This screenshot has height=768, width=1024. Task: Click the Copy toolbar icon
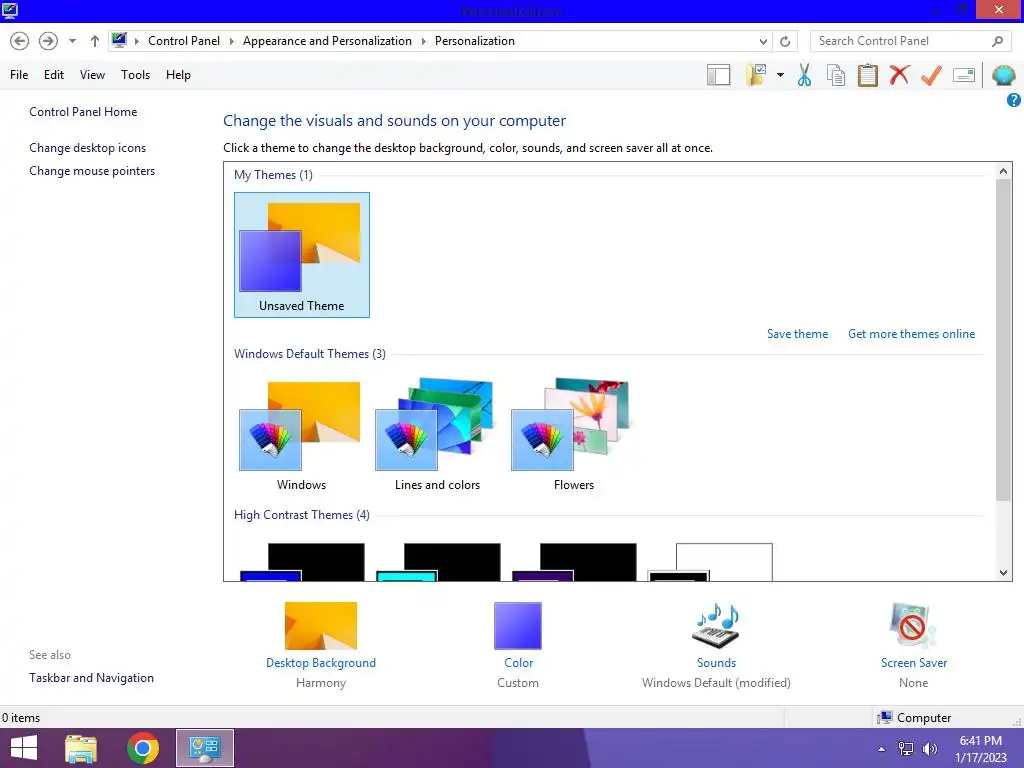(836, 75)
